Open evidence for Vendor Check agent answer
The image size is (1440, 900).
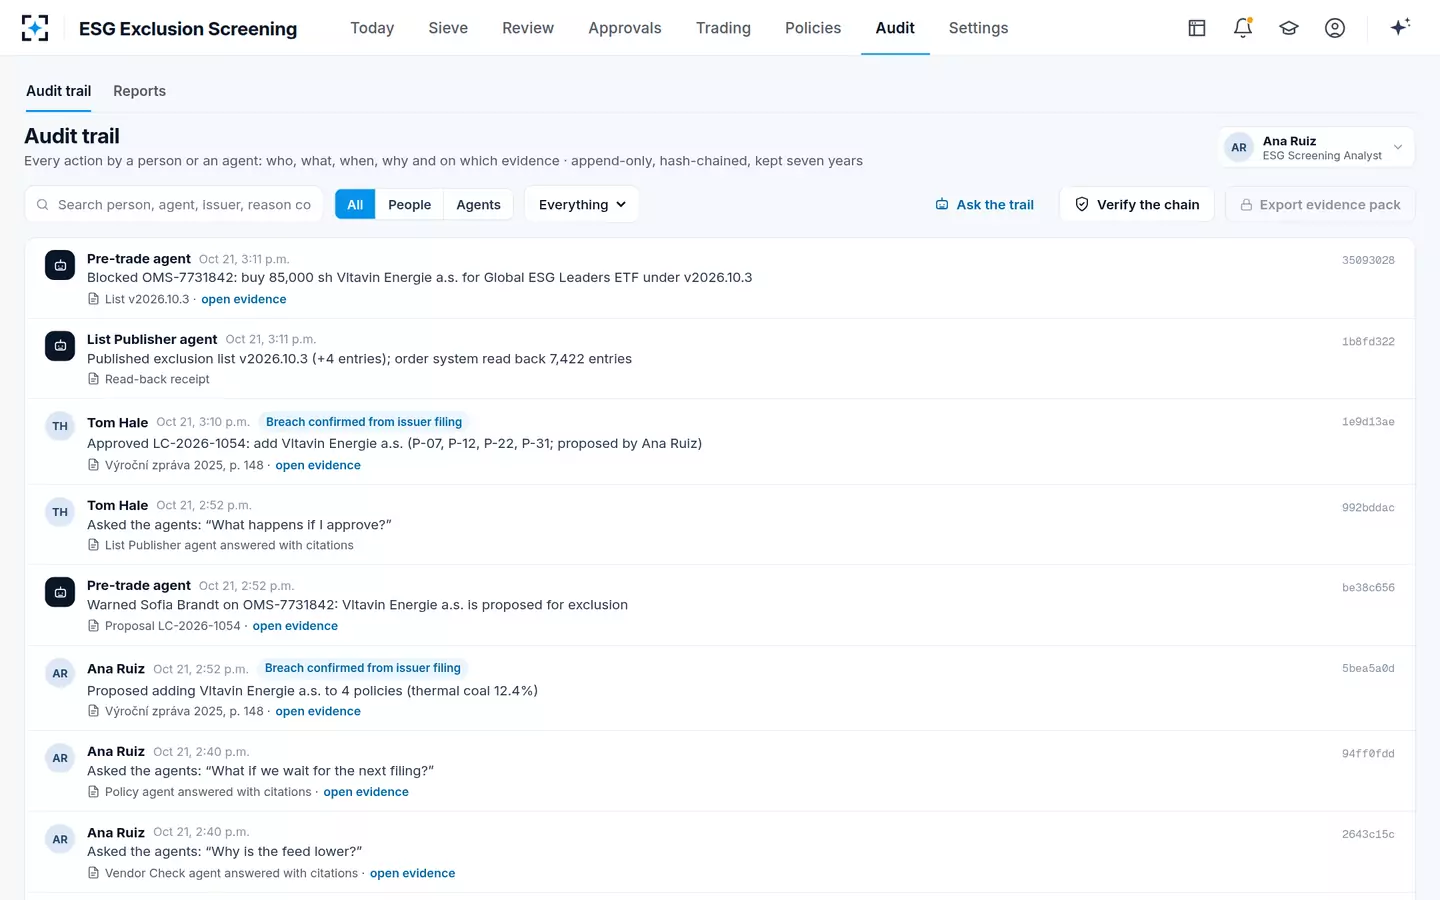(x=412, y=873)
